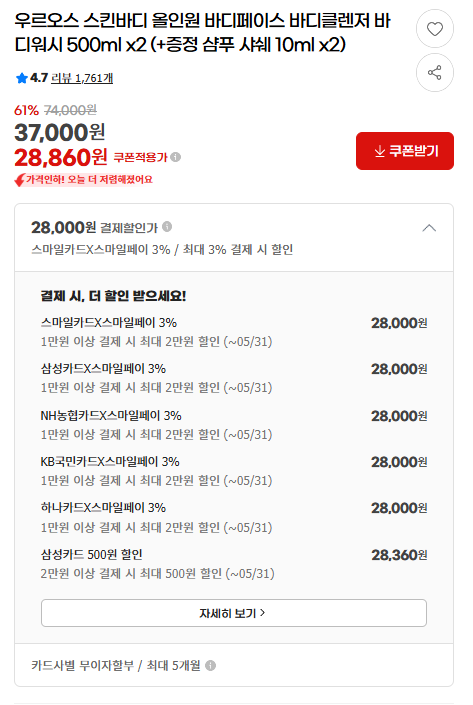Click the red lightning 가격인하 badge
The width and height of the screenshot is (473, 705).
[x=84, y=180]
